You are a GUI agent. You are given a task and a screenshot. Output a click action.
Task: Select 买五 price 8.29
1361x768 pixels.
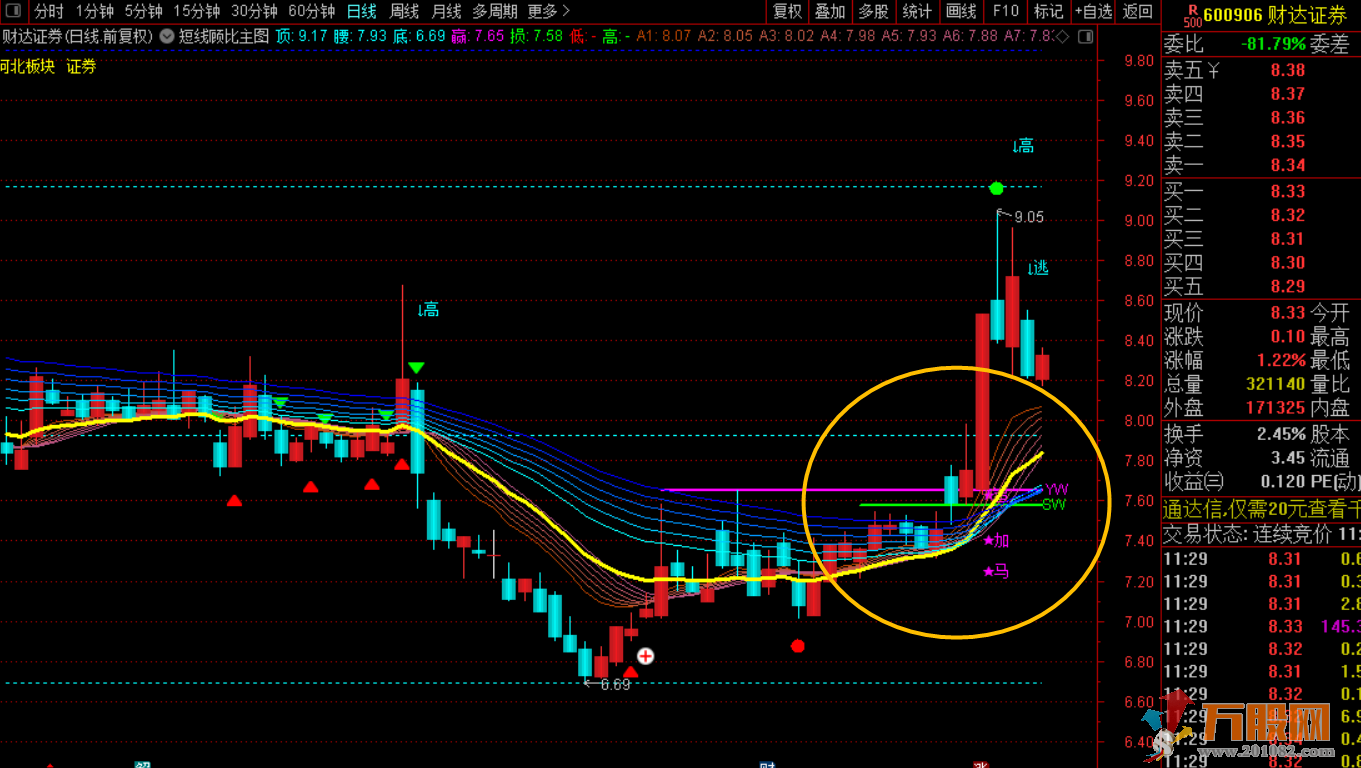1288,287
